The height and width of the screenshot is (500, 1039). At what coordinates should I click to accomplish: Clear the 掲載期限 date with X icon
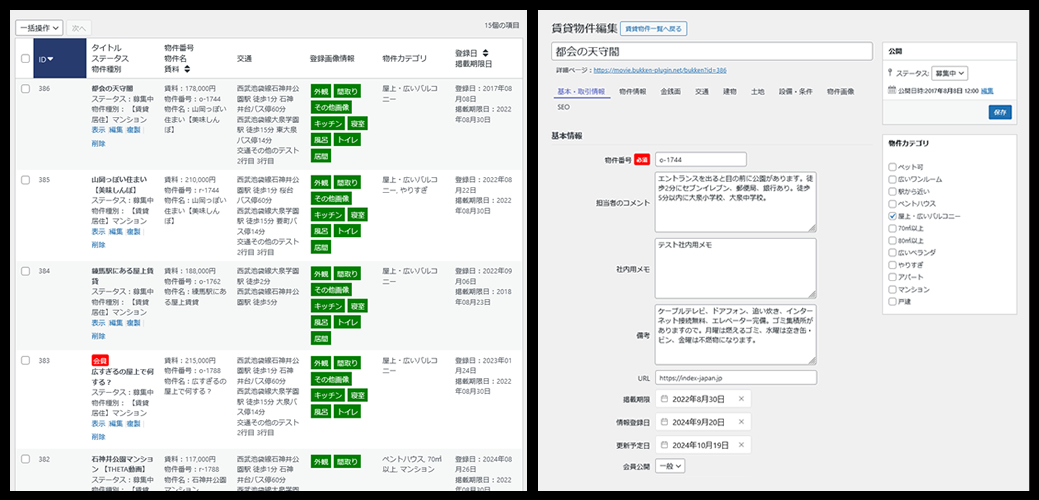741,399
